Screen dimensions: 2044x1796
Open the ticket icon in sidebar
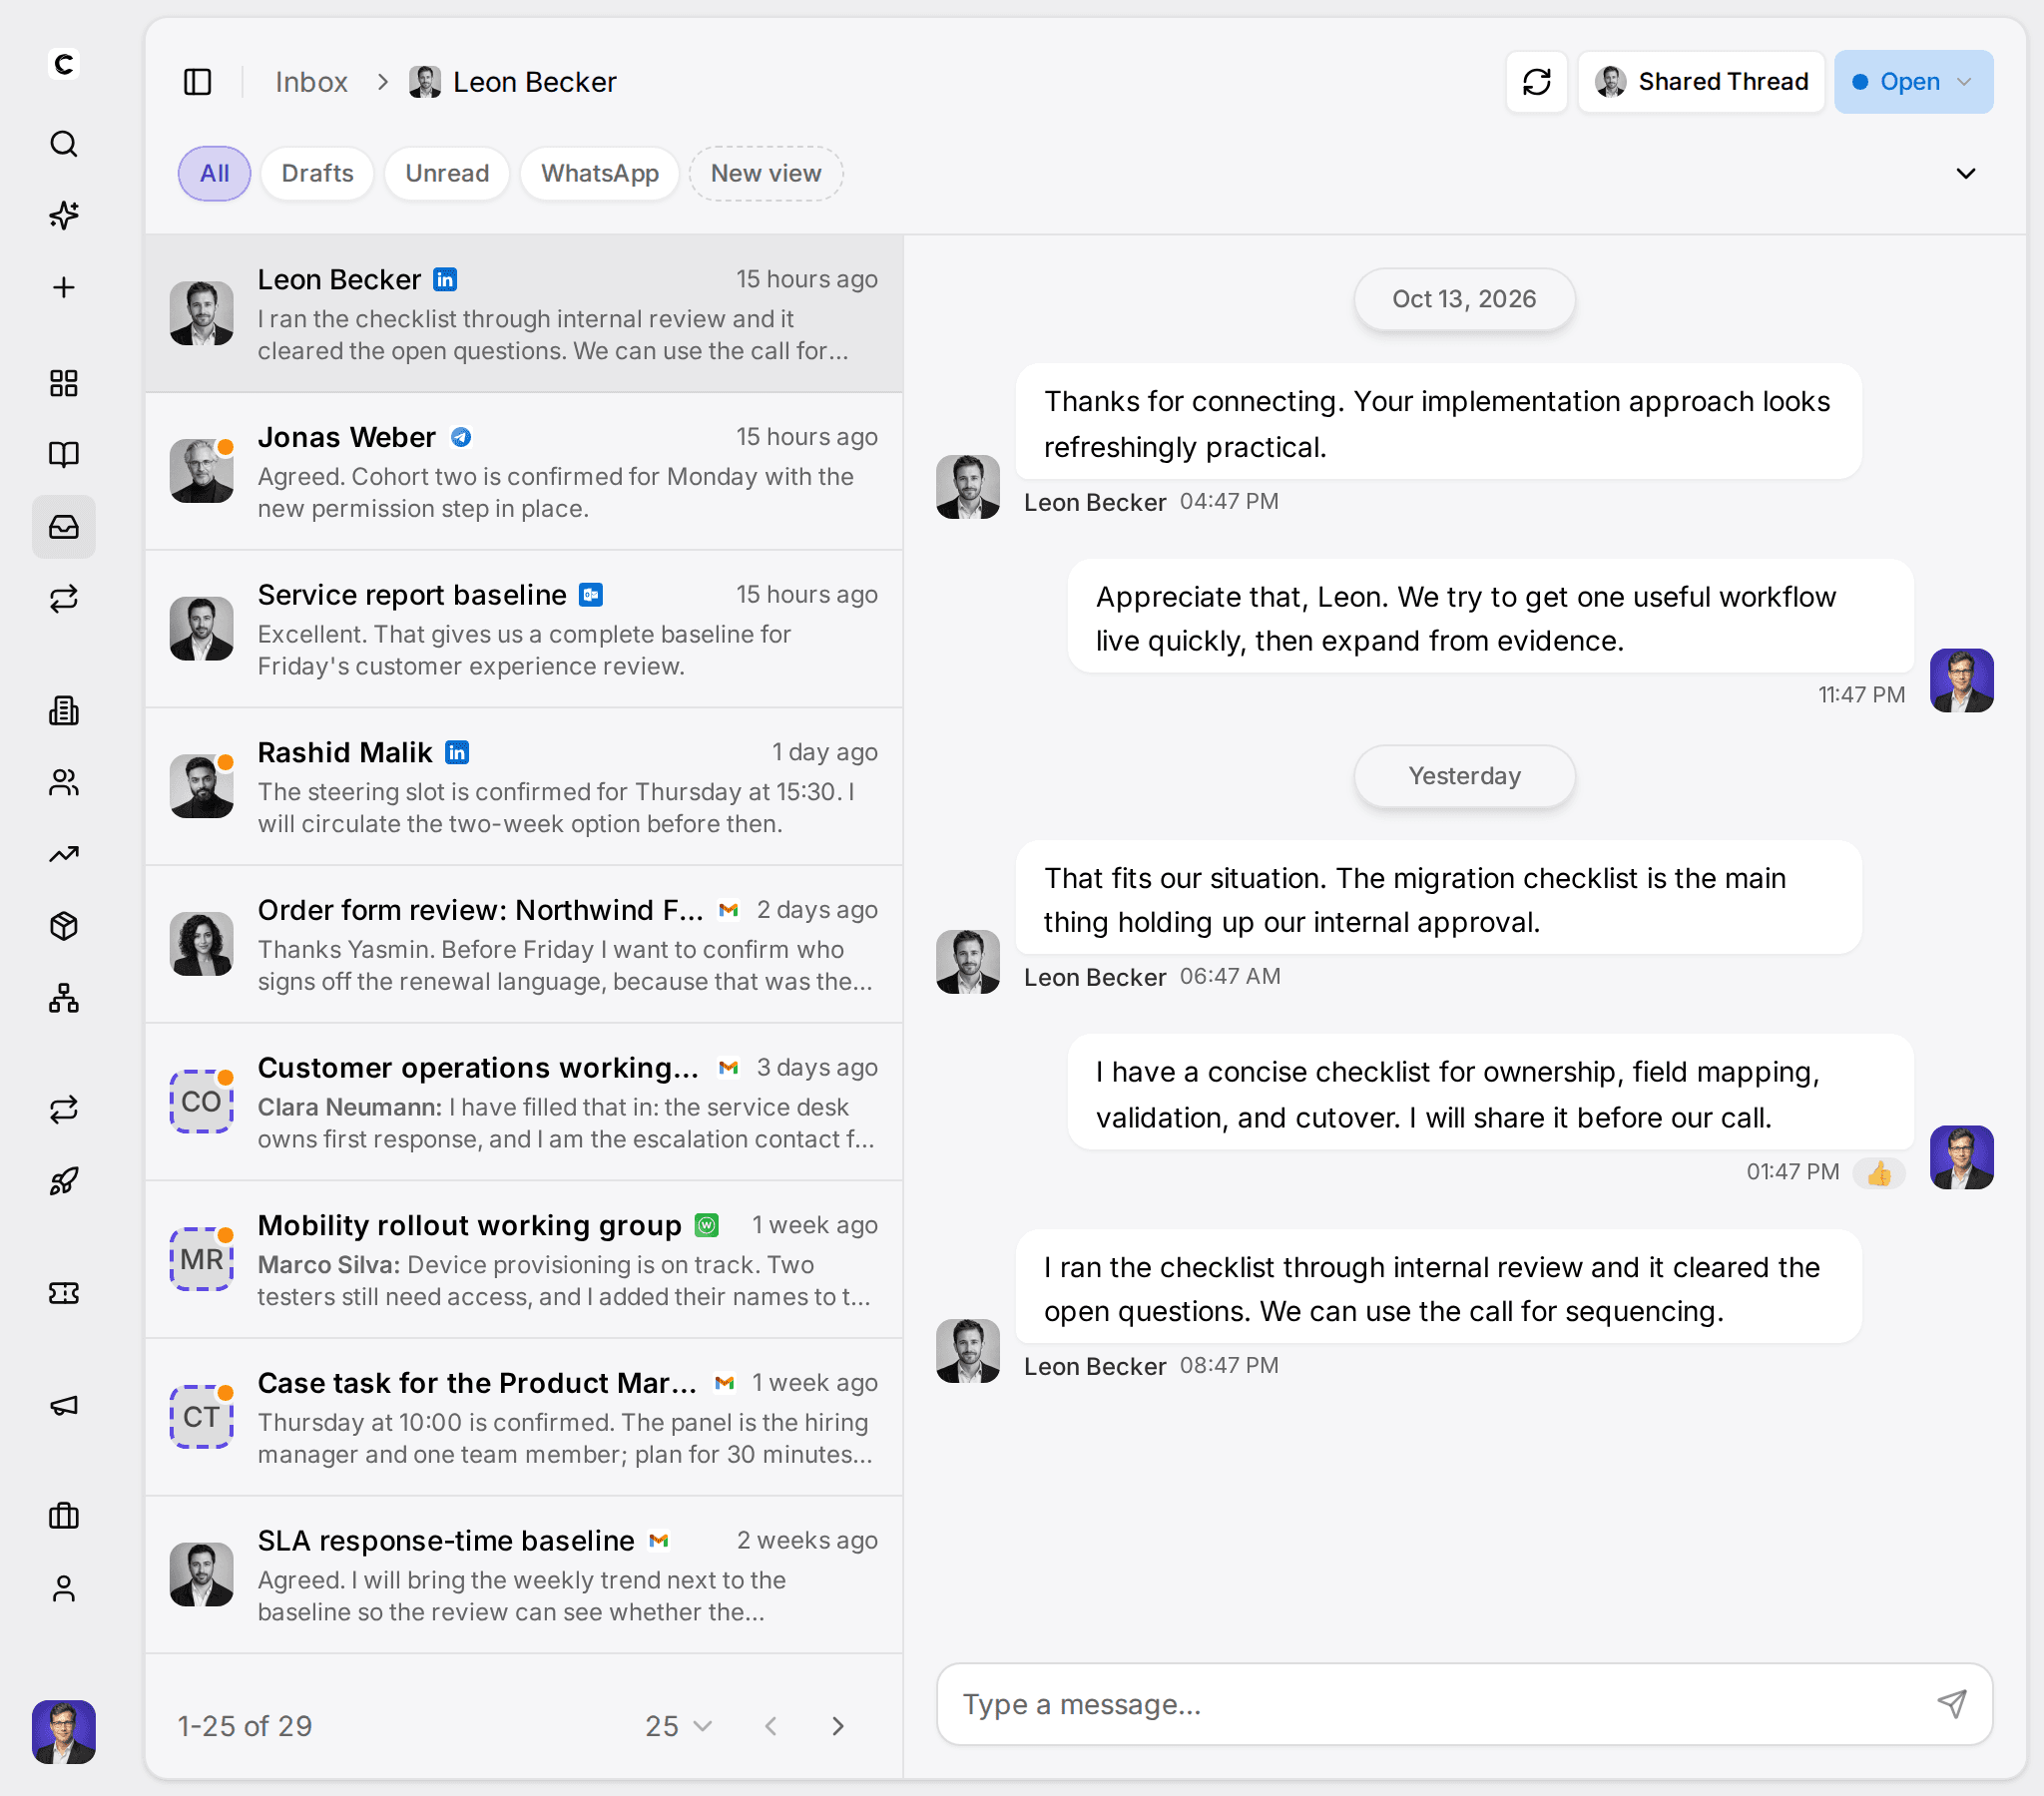click(64, 1294)
